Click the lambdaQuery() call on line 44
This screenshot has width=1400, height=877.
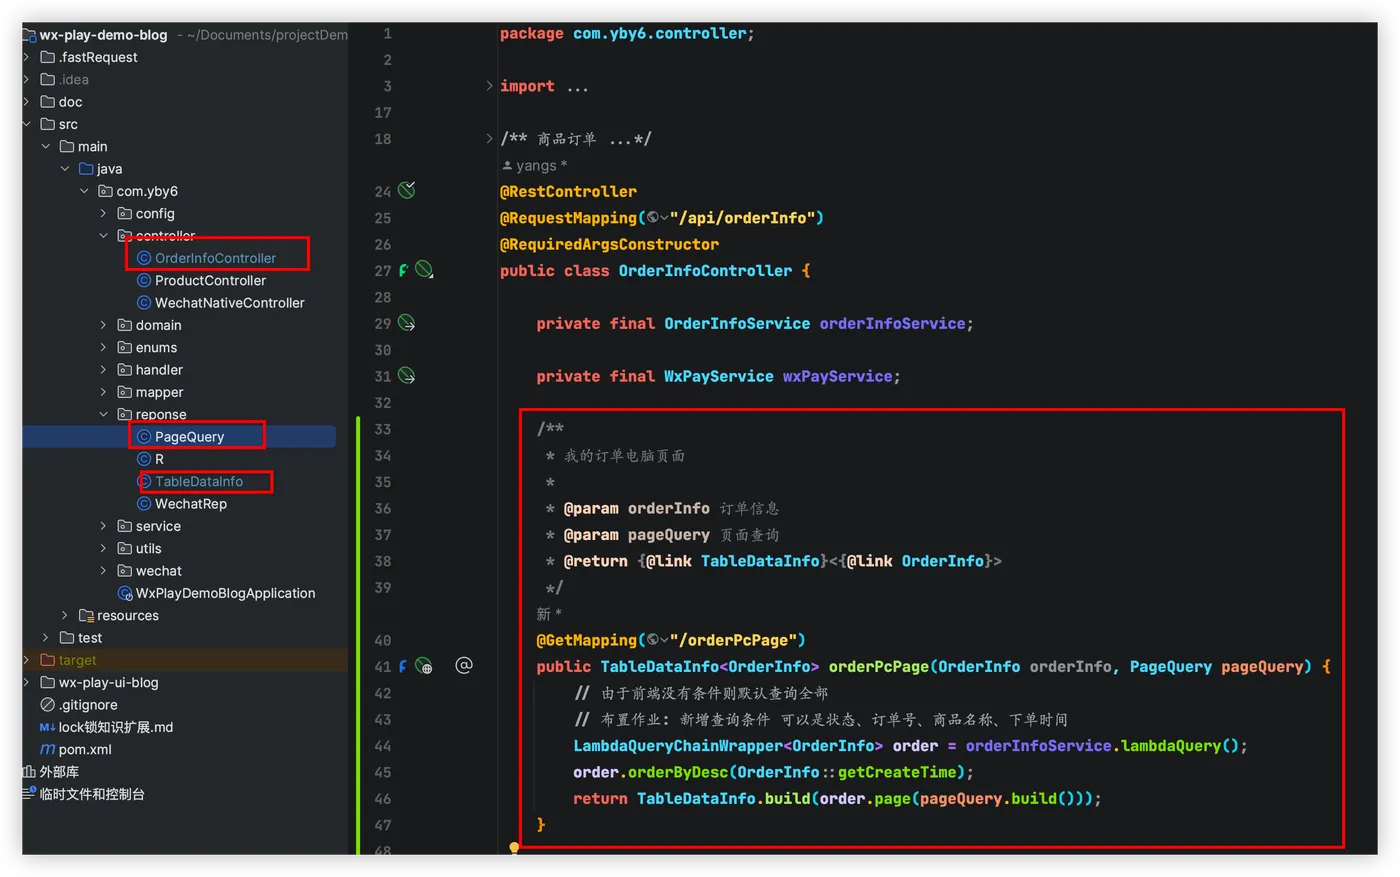pyautogui.click(x=1180, y=746)
